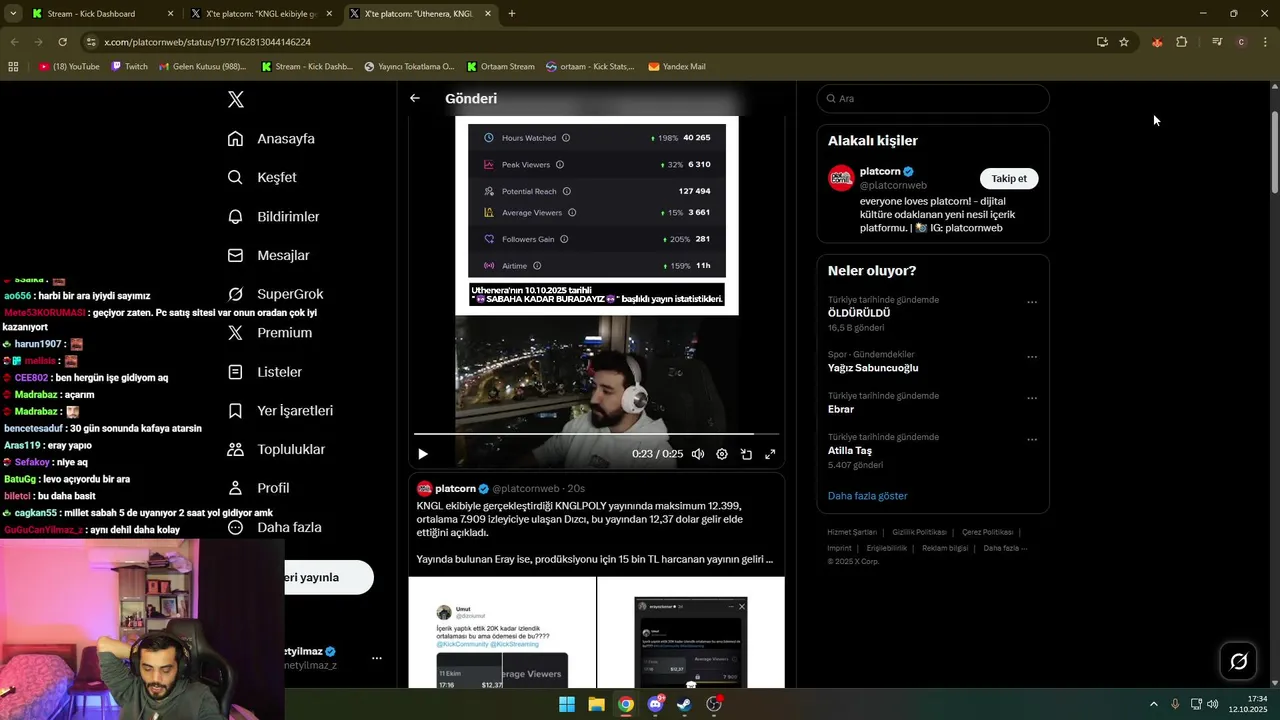
Task: Focus the Ara search field
Action: (933, 99)
